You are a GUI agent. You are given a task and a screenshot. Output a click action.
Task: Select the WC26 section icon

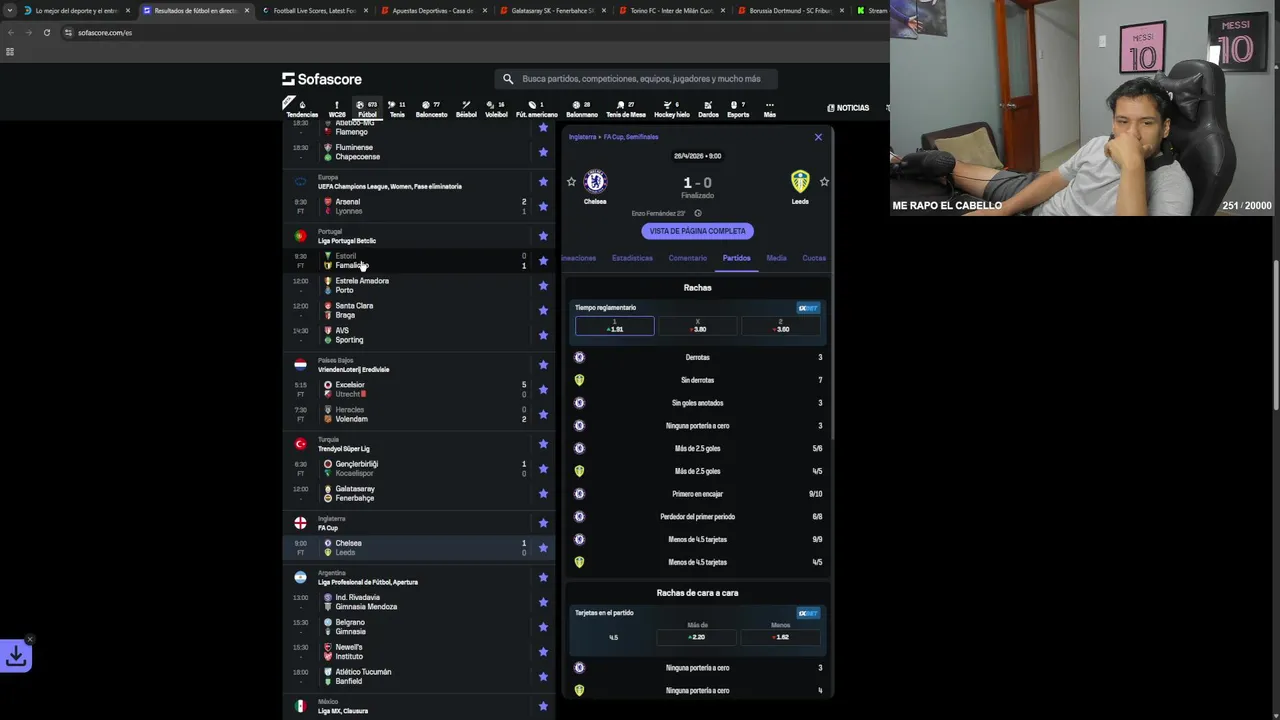tap(337, 108)
